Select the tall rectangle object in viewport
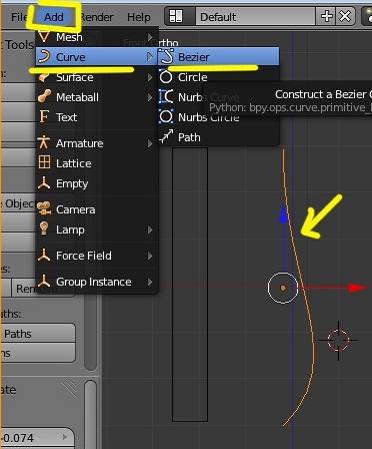Image resolution: width=372 pixels, height=449 pixels. click(190, 284)
